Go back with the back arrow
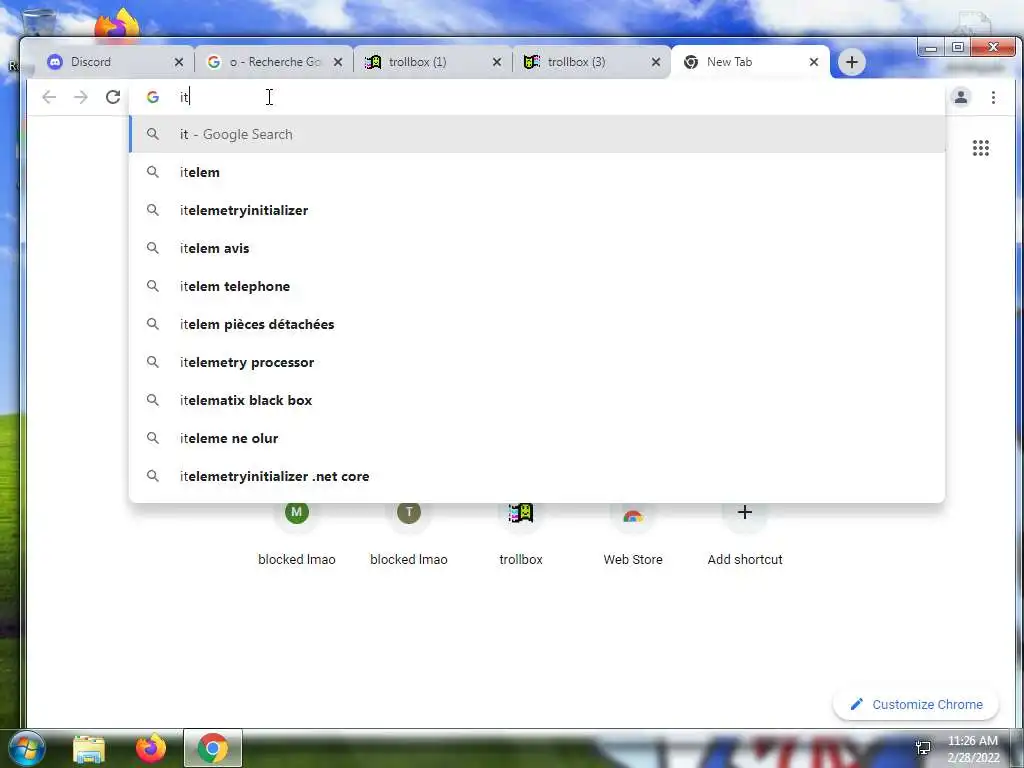The height and width of the screenshot is (768, 1024). (49, 97)
